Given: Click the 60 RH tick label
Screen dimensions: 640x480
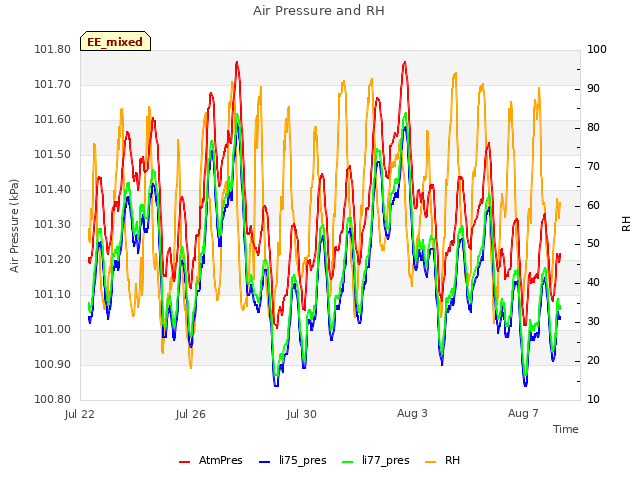Looking at the screenshot, I should pos(593,205).
